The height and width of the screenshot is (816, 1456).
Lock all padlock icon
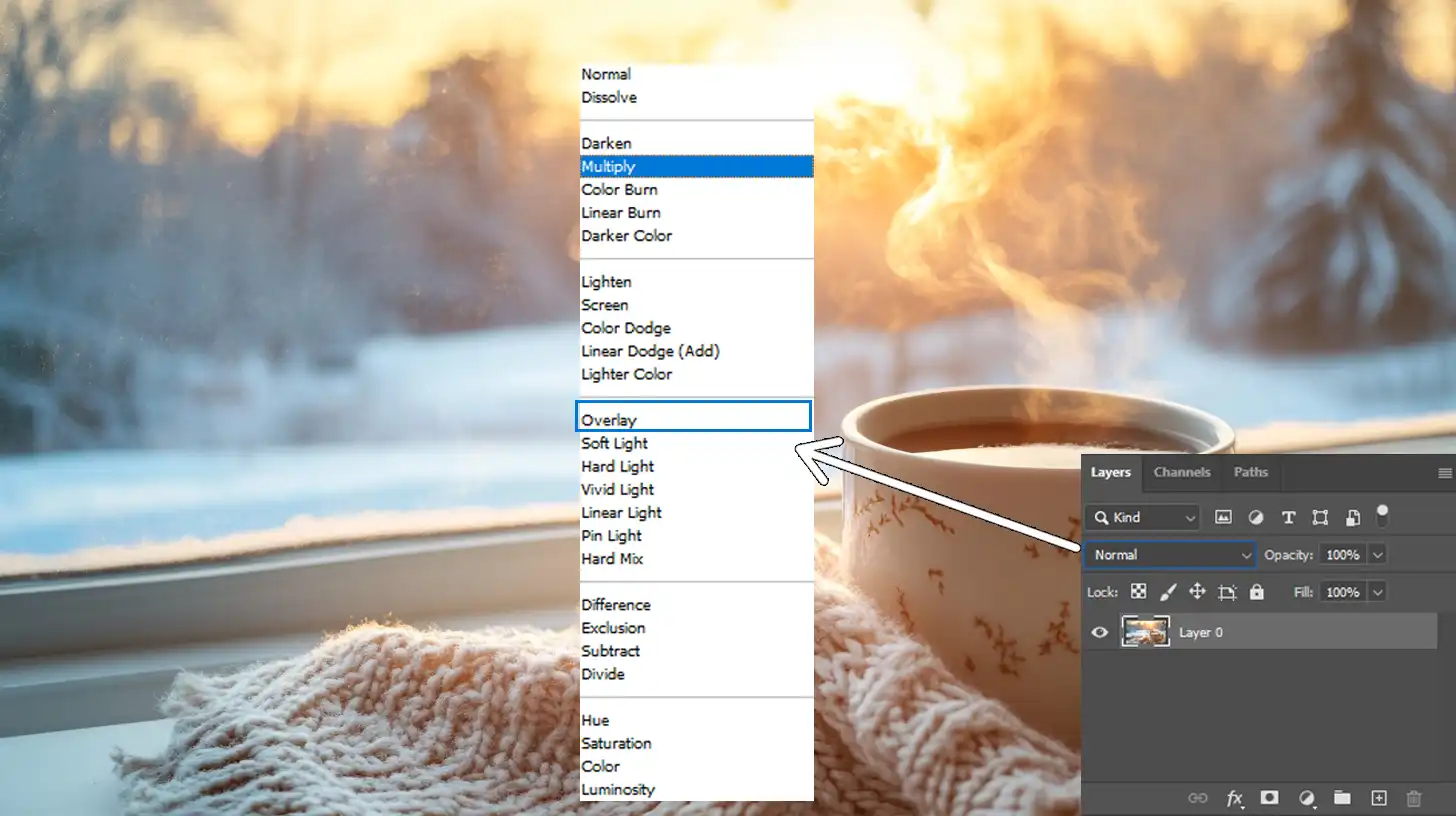(1257, 592)
